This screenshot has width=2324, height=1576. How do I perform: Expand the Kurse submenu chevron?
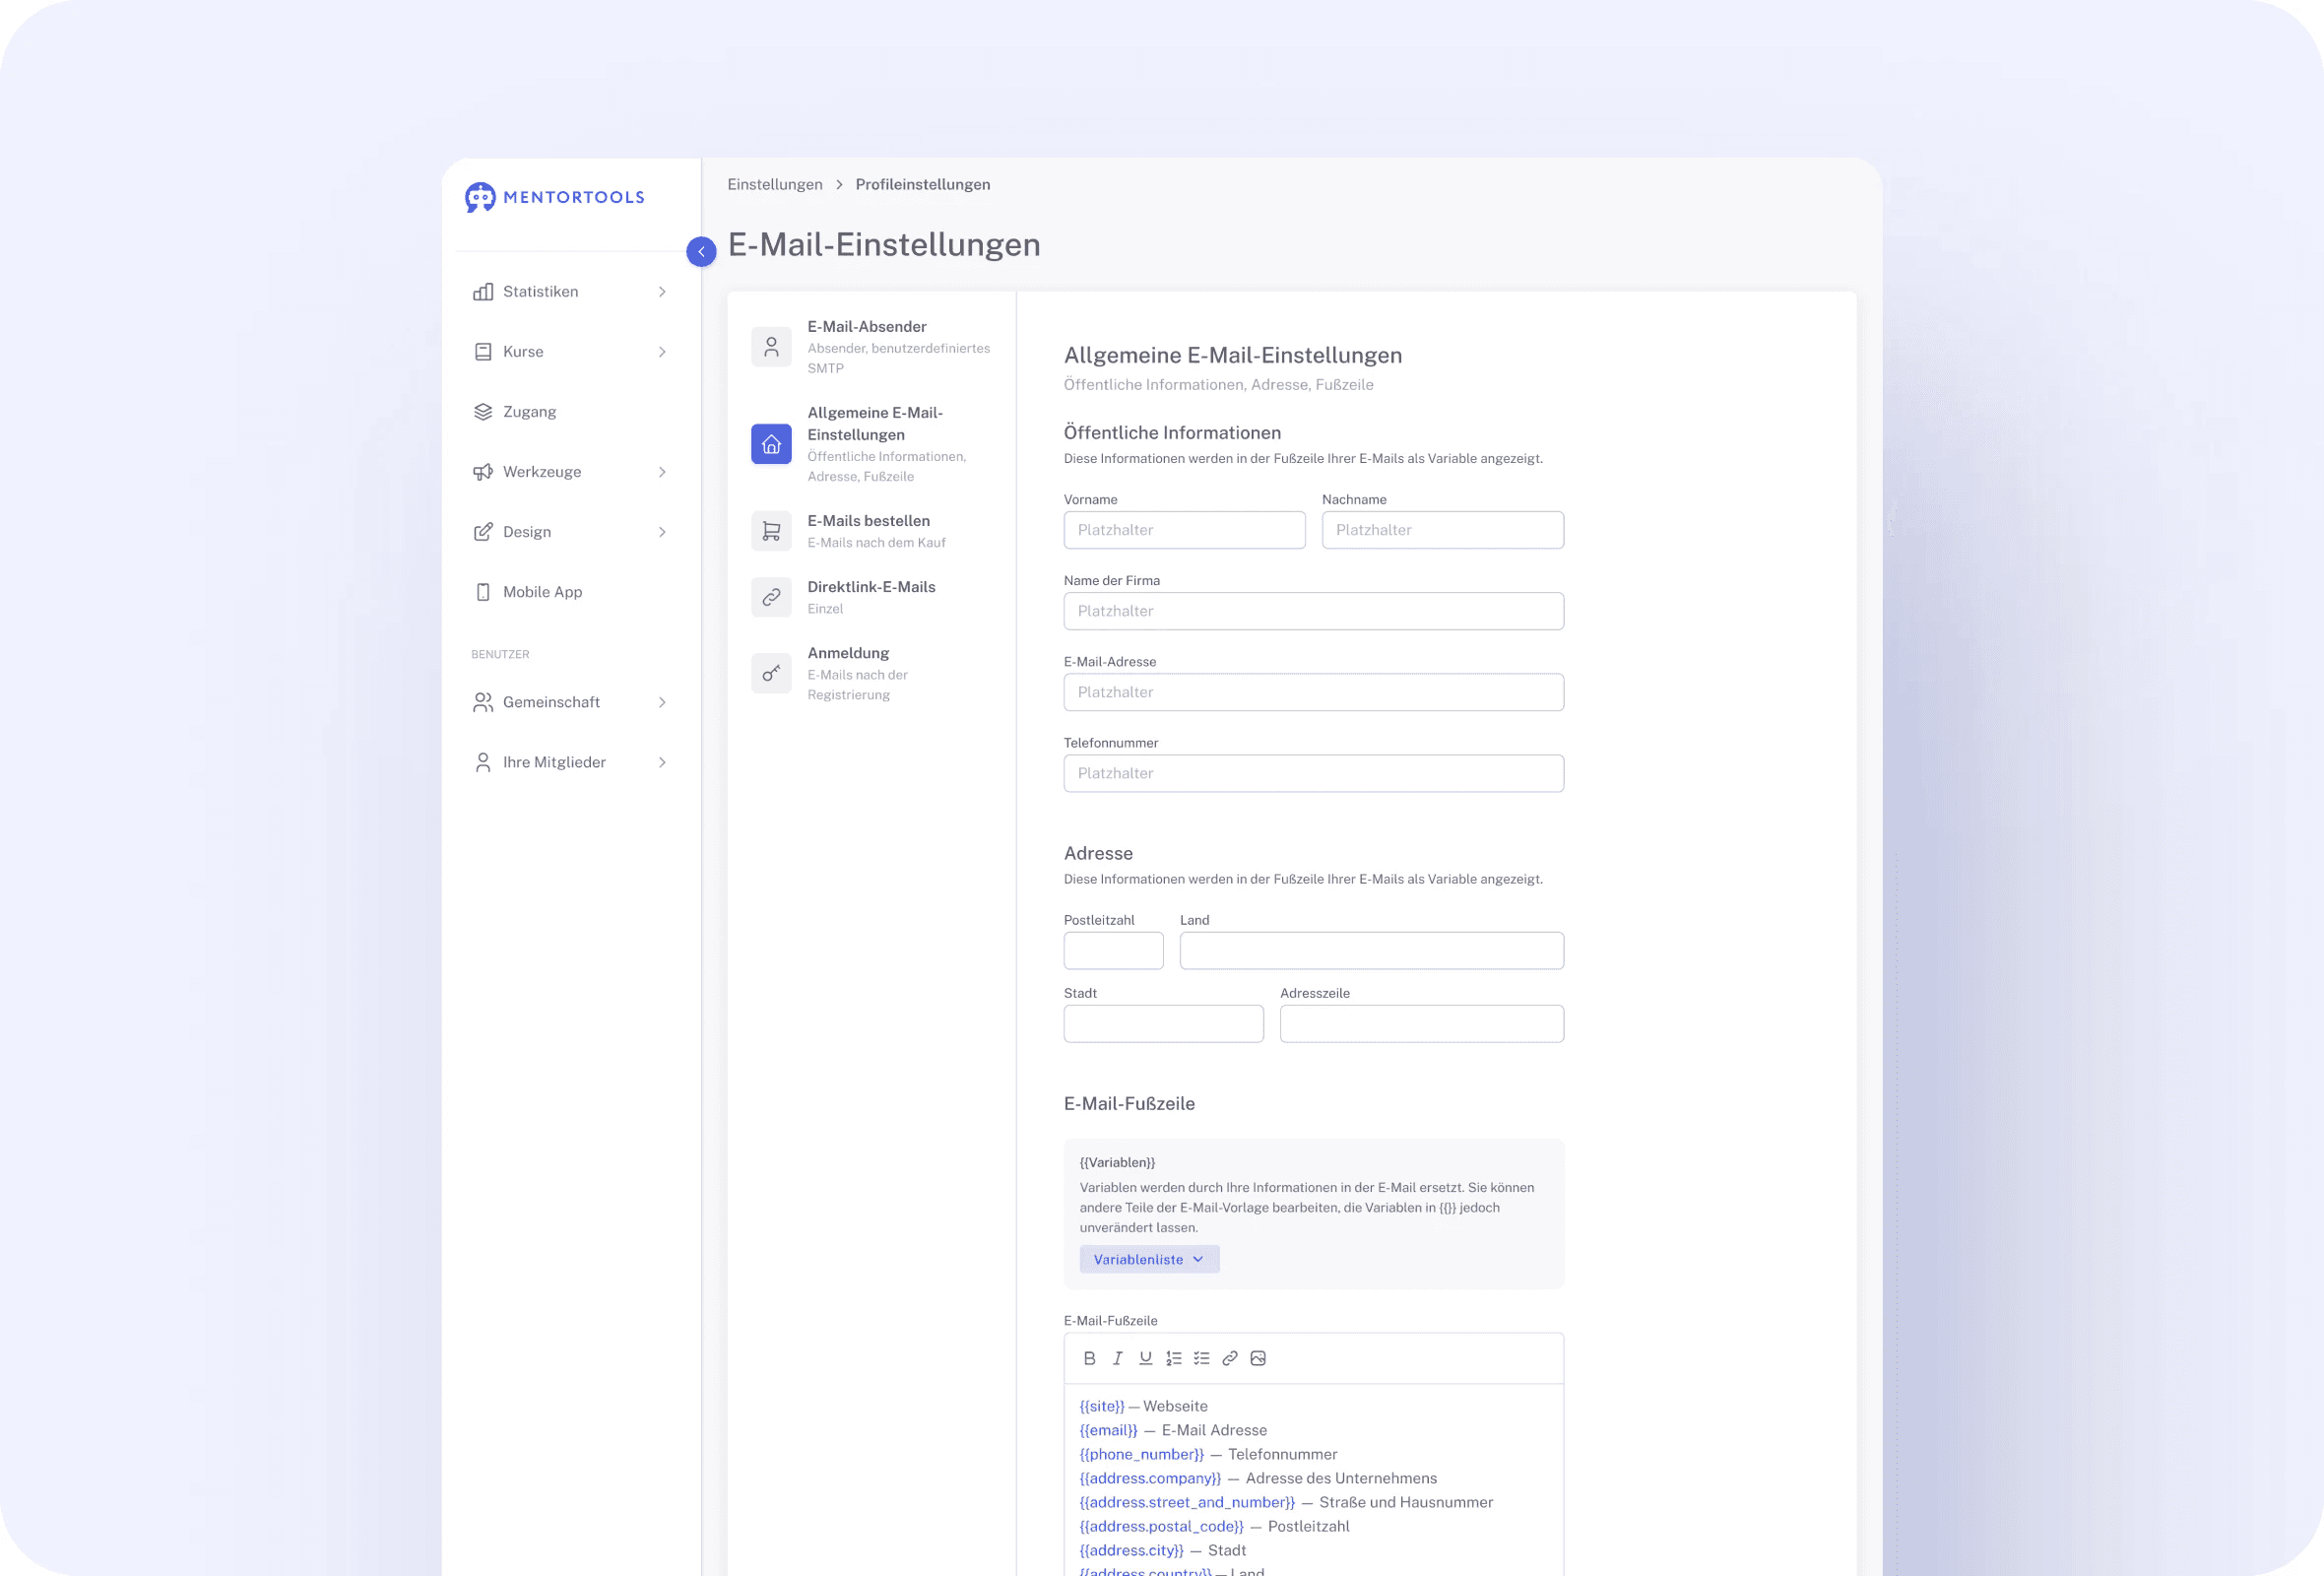click(x=662, y=351)
